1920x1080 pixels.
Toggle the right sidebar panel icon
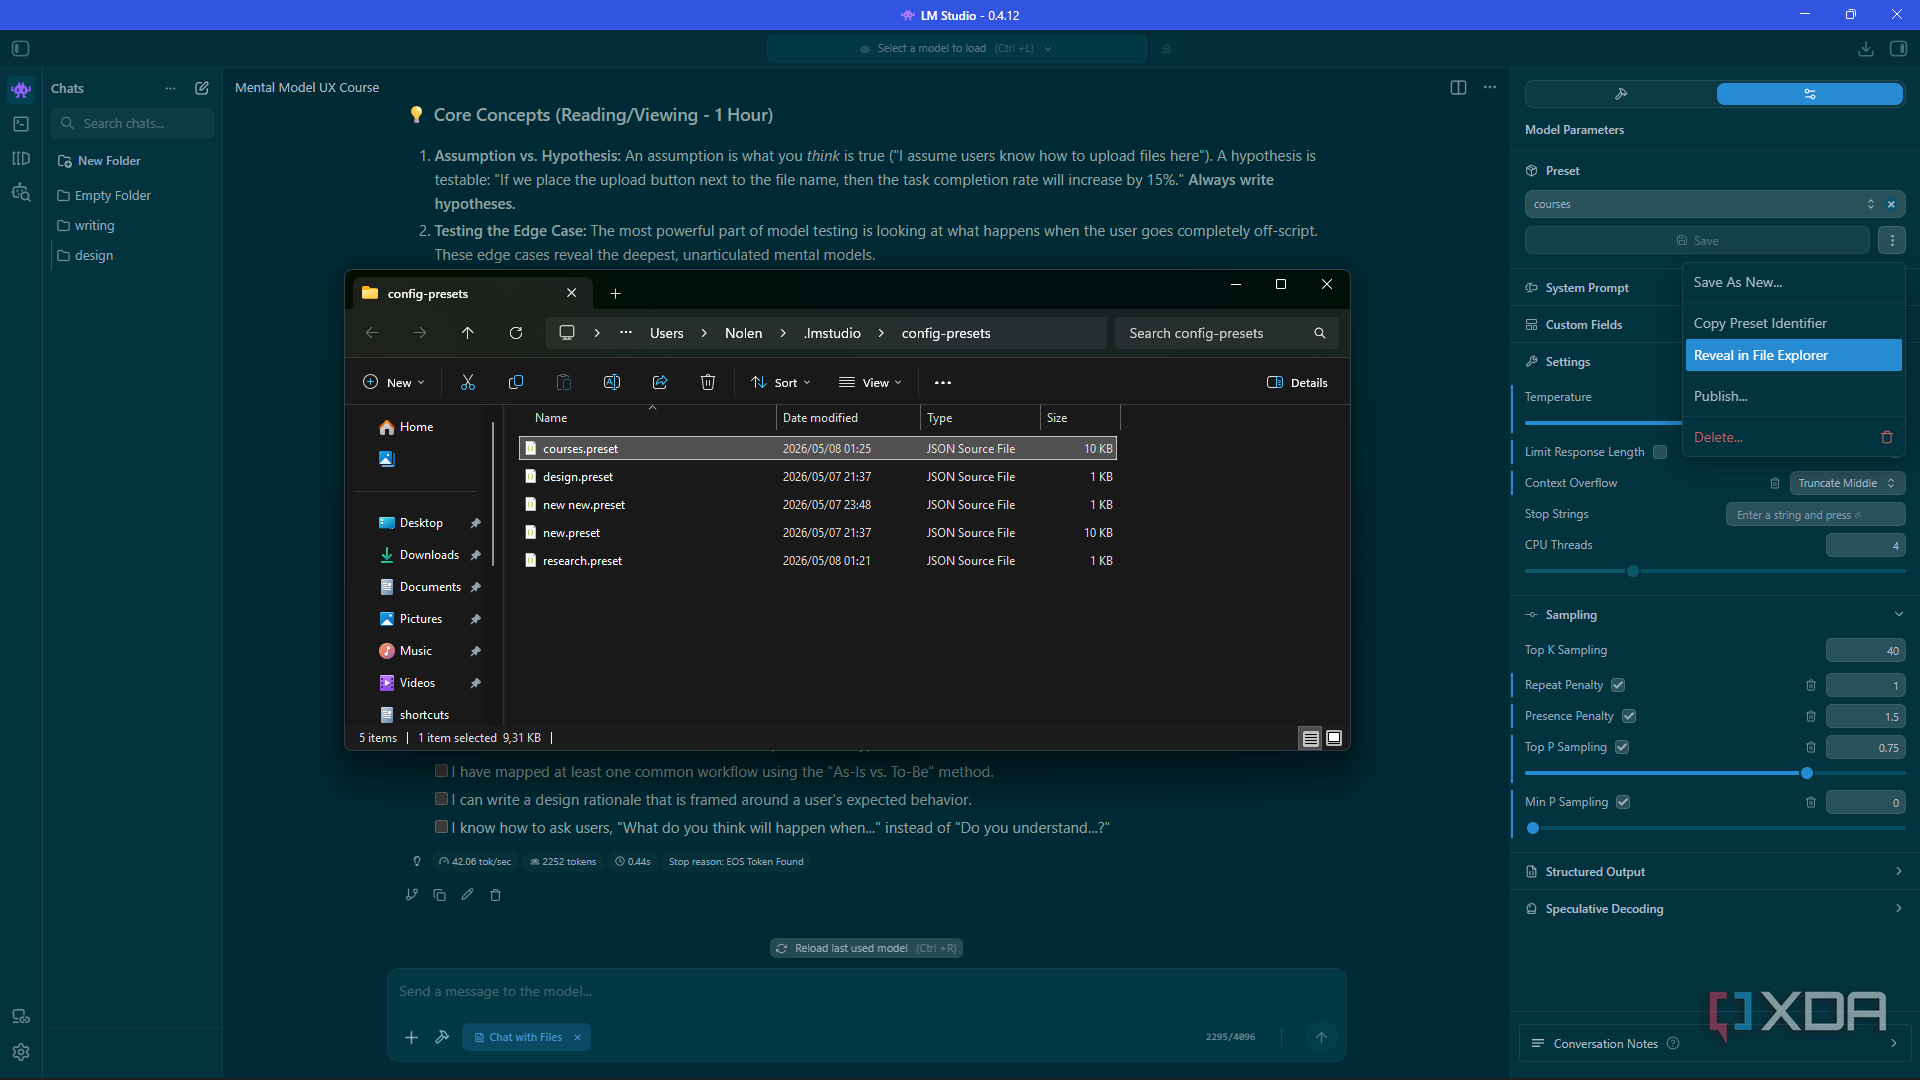coord(1898,48)
